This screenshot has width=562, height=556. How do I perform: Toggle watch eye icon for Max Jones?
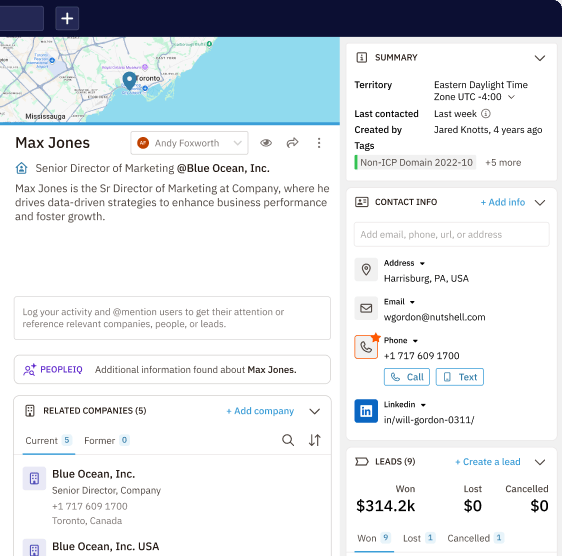(x=266, y=143)
